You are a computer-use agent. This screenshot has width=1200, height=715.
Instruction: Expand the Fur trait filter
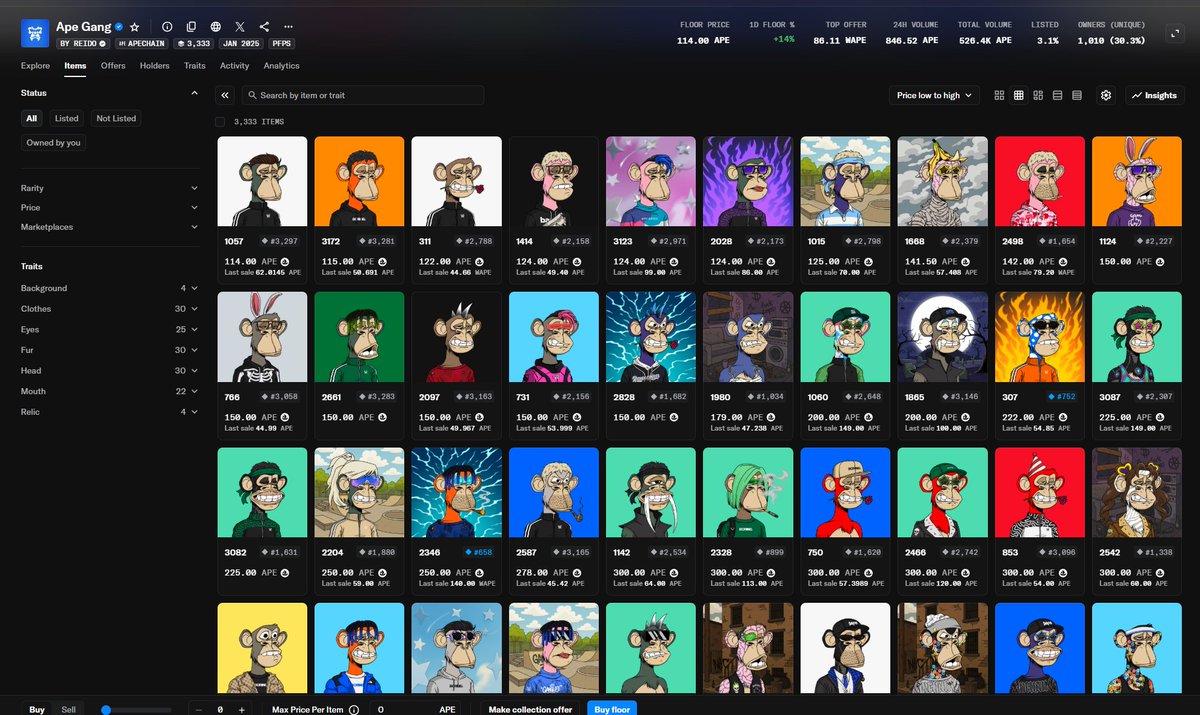point(110,350)
